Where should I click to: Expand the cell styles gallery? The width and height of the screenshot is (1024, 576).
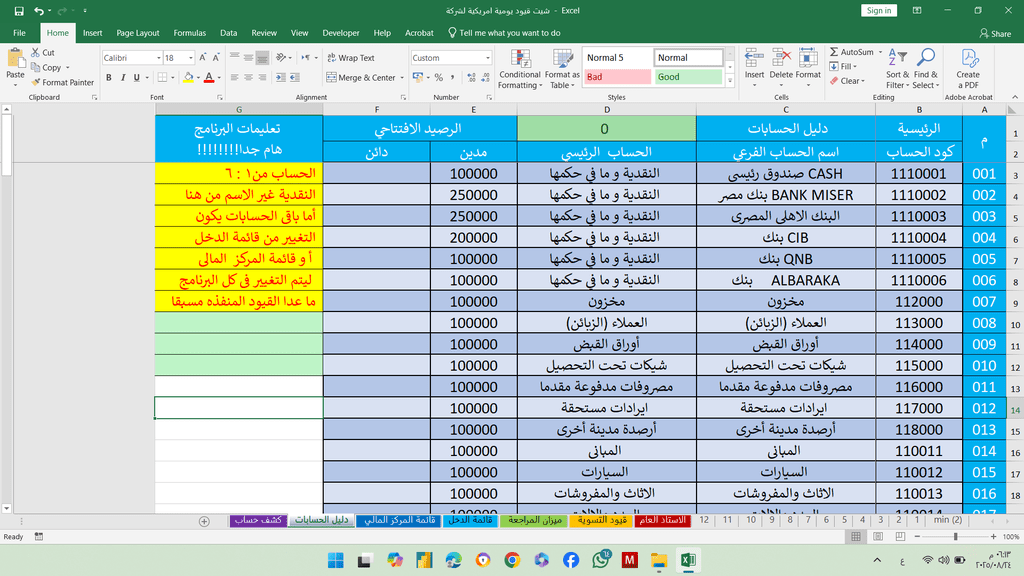730,81
